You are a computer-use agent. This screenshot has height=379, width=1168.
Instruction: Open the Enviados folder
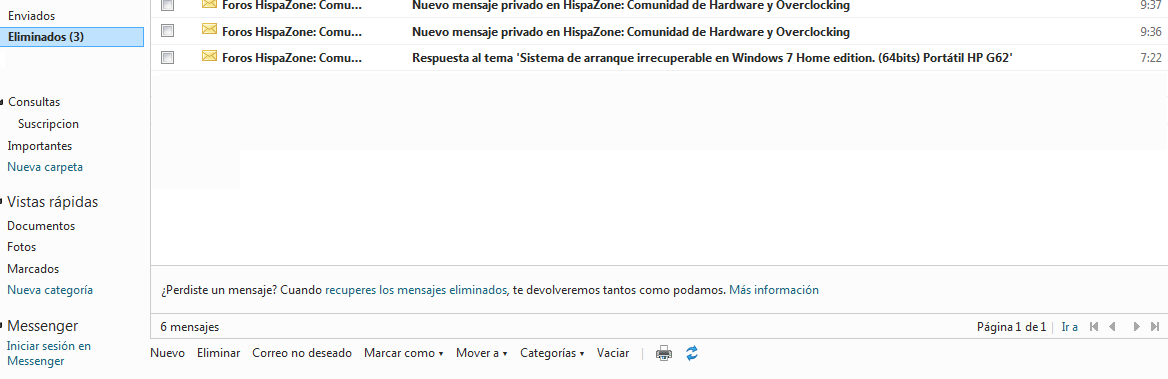click(x=31, y=15)
